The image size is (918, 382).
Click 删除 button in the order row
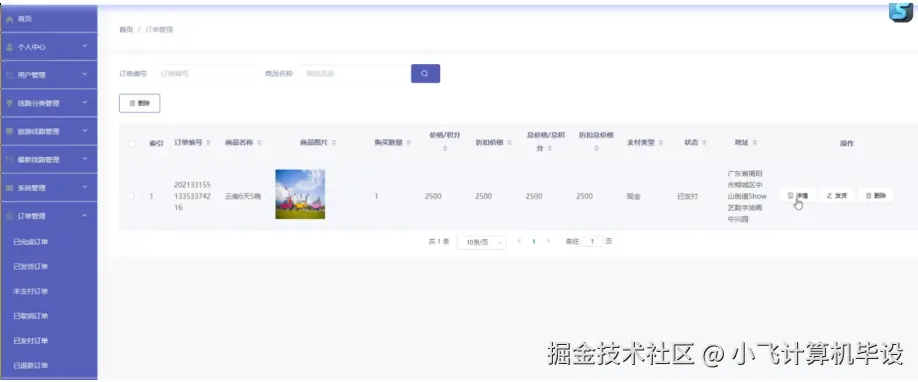click(875, 196)
